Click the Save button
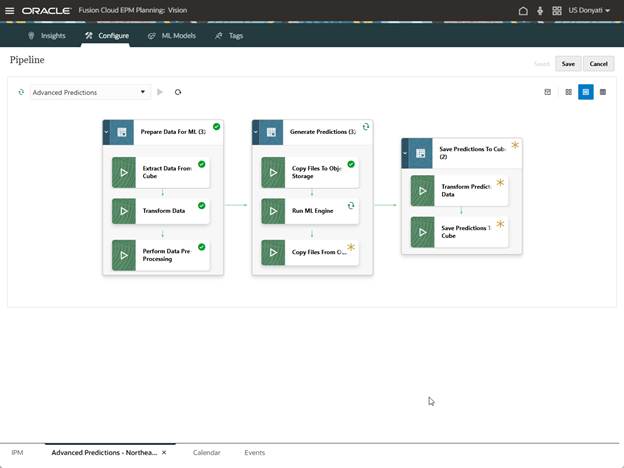The width and height of the screenshot is (624, 468). pos(568,64)
